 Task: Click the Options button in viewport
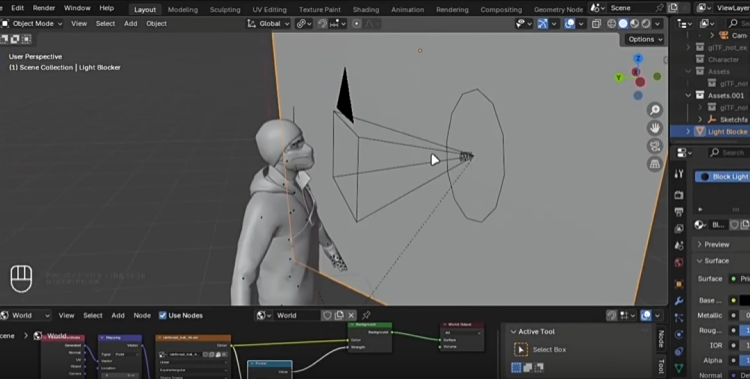[645, 39]
